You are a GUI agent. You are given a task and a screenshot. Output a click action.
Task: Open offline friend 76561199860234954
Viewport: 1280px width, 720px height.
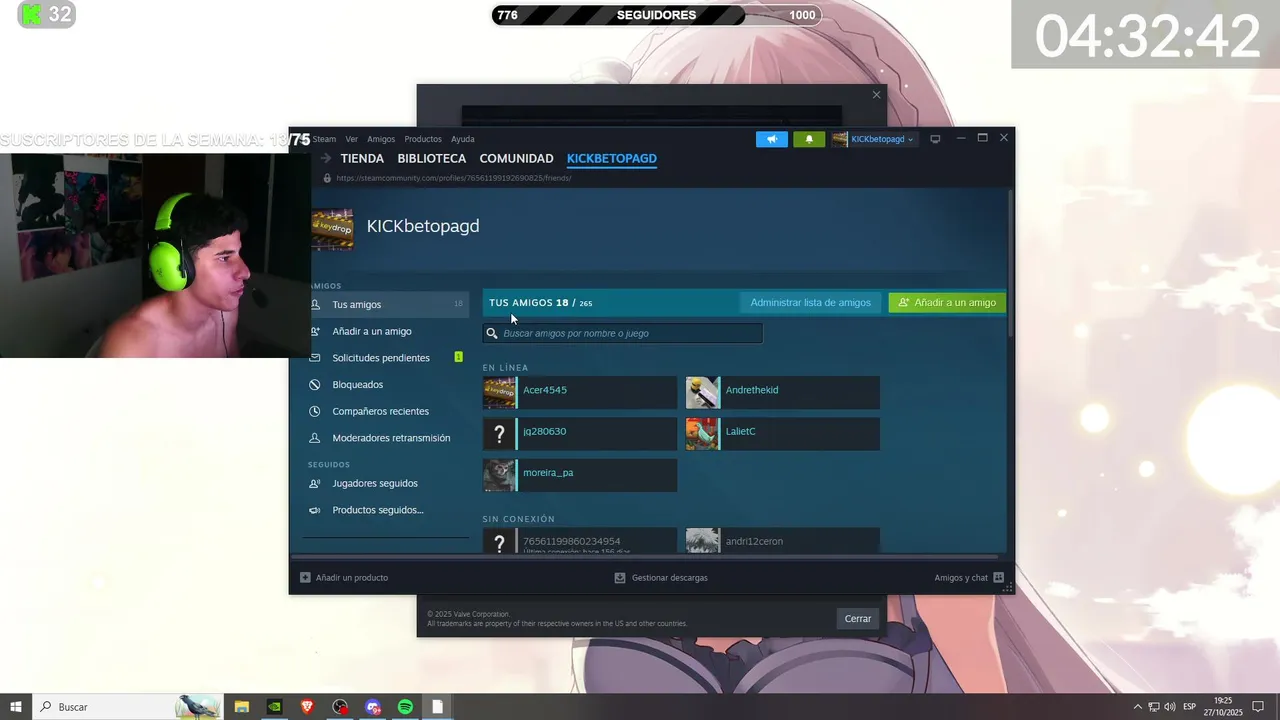pos(580,541)
